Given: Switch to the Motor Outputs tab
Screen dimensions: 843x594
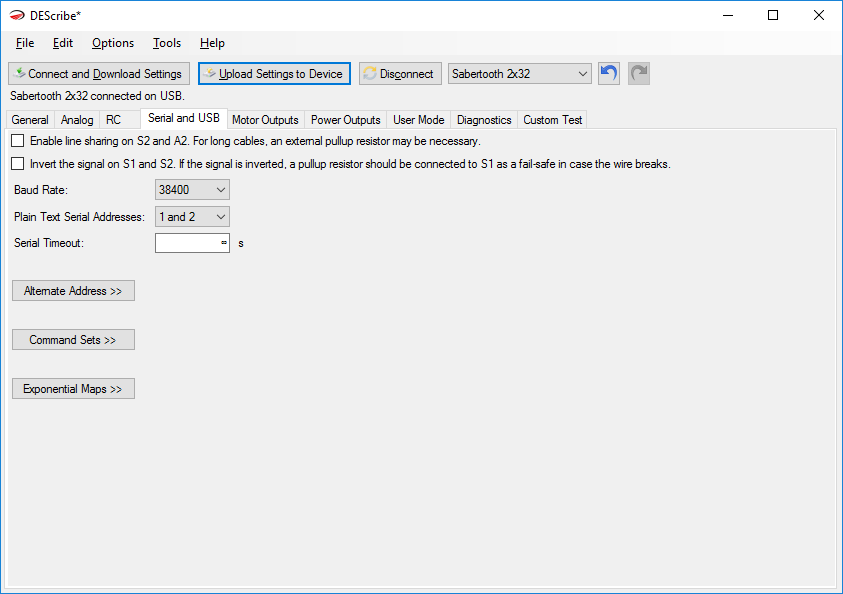Looking at the screenshot, I should [265, 120].
